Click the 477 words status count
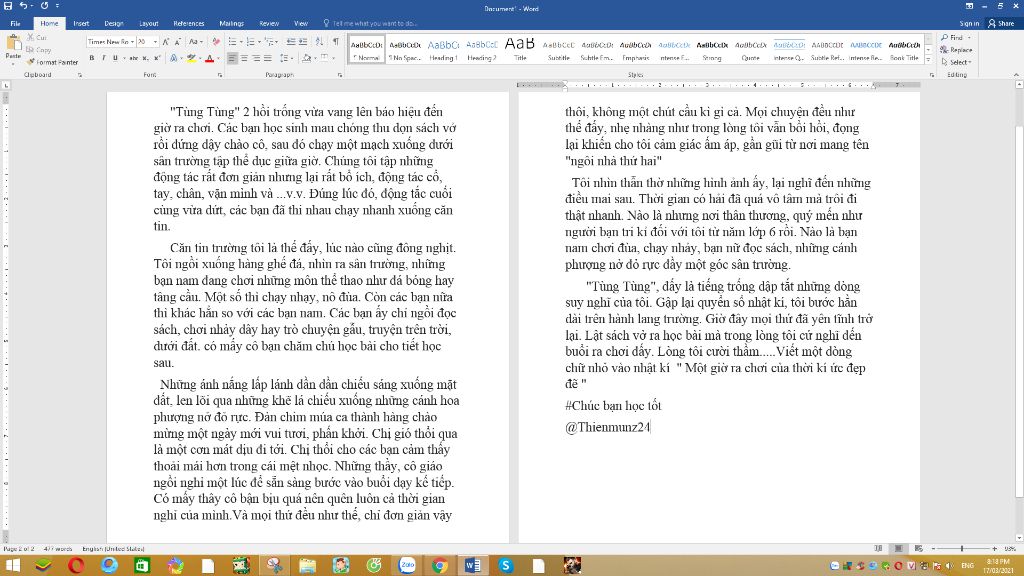Image resolution: width=1024 pixels, height=576 pixels. 57,549
